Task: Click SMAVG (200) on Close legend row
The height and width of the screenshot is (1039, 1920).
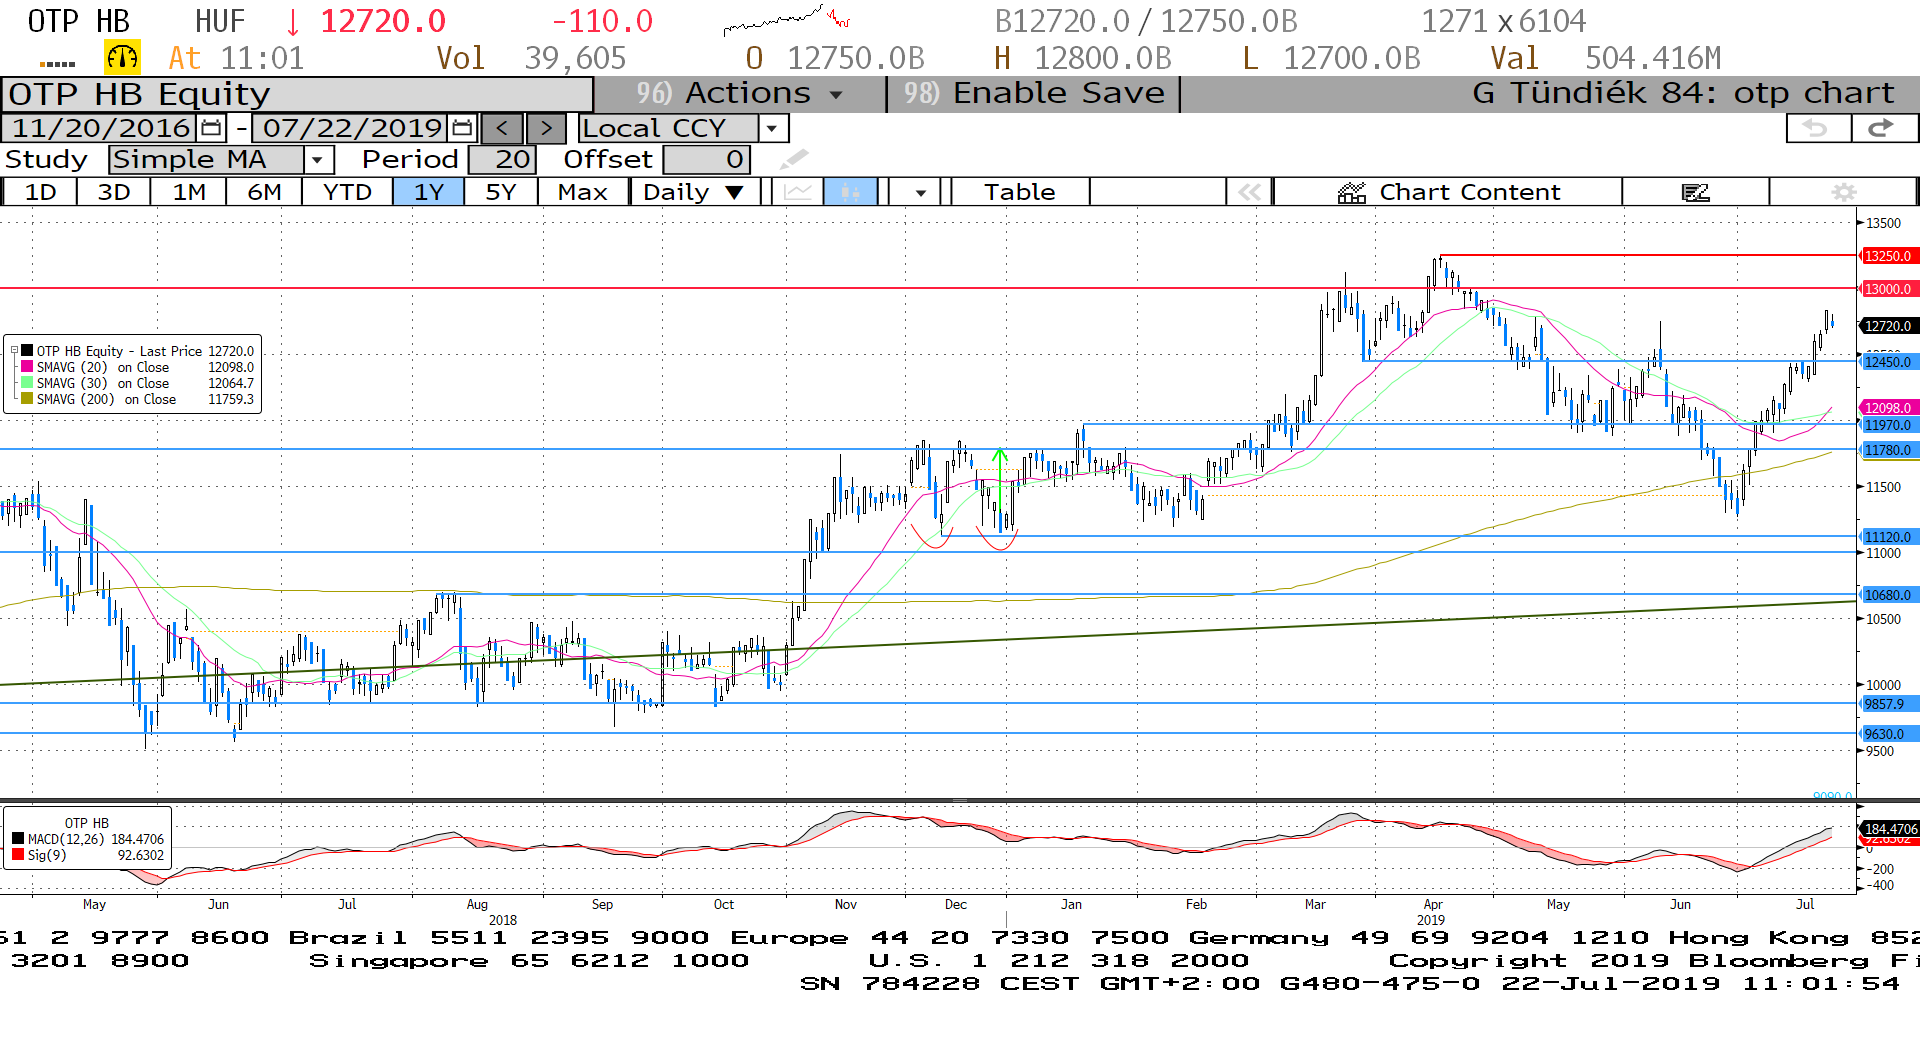Action: point(138,399)
